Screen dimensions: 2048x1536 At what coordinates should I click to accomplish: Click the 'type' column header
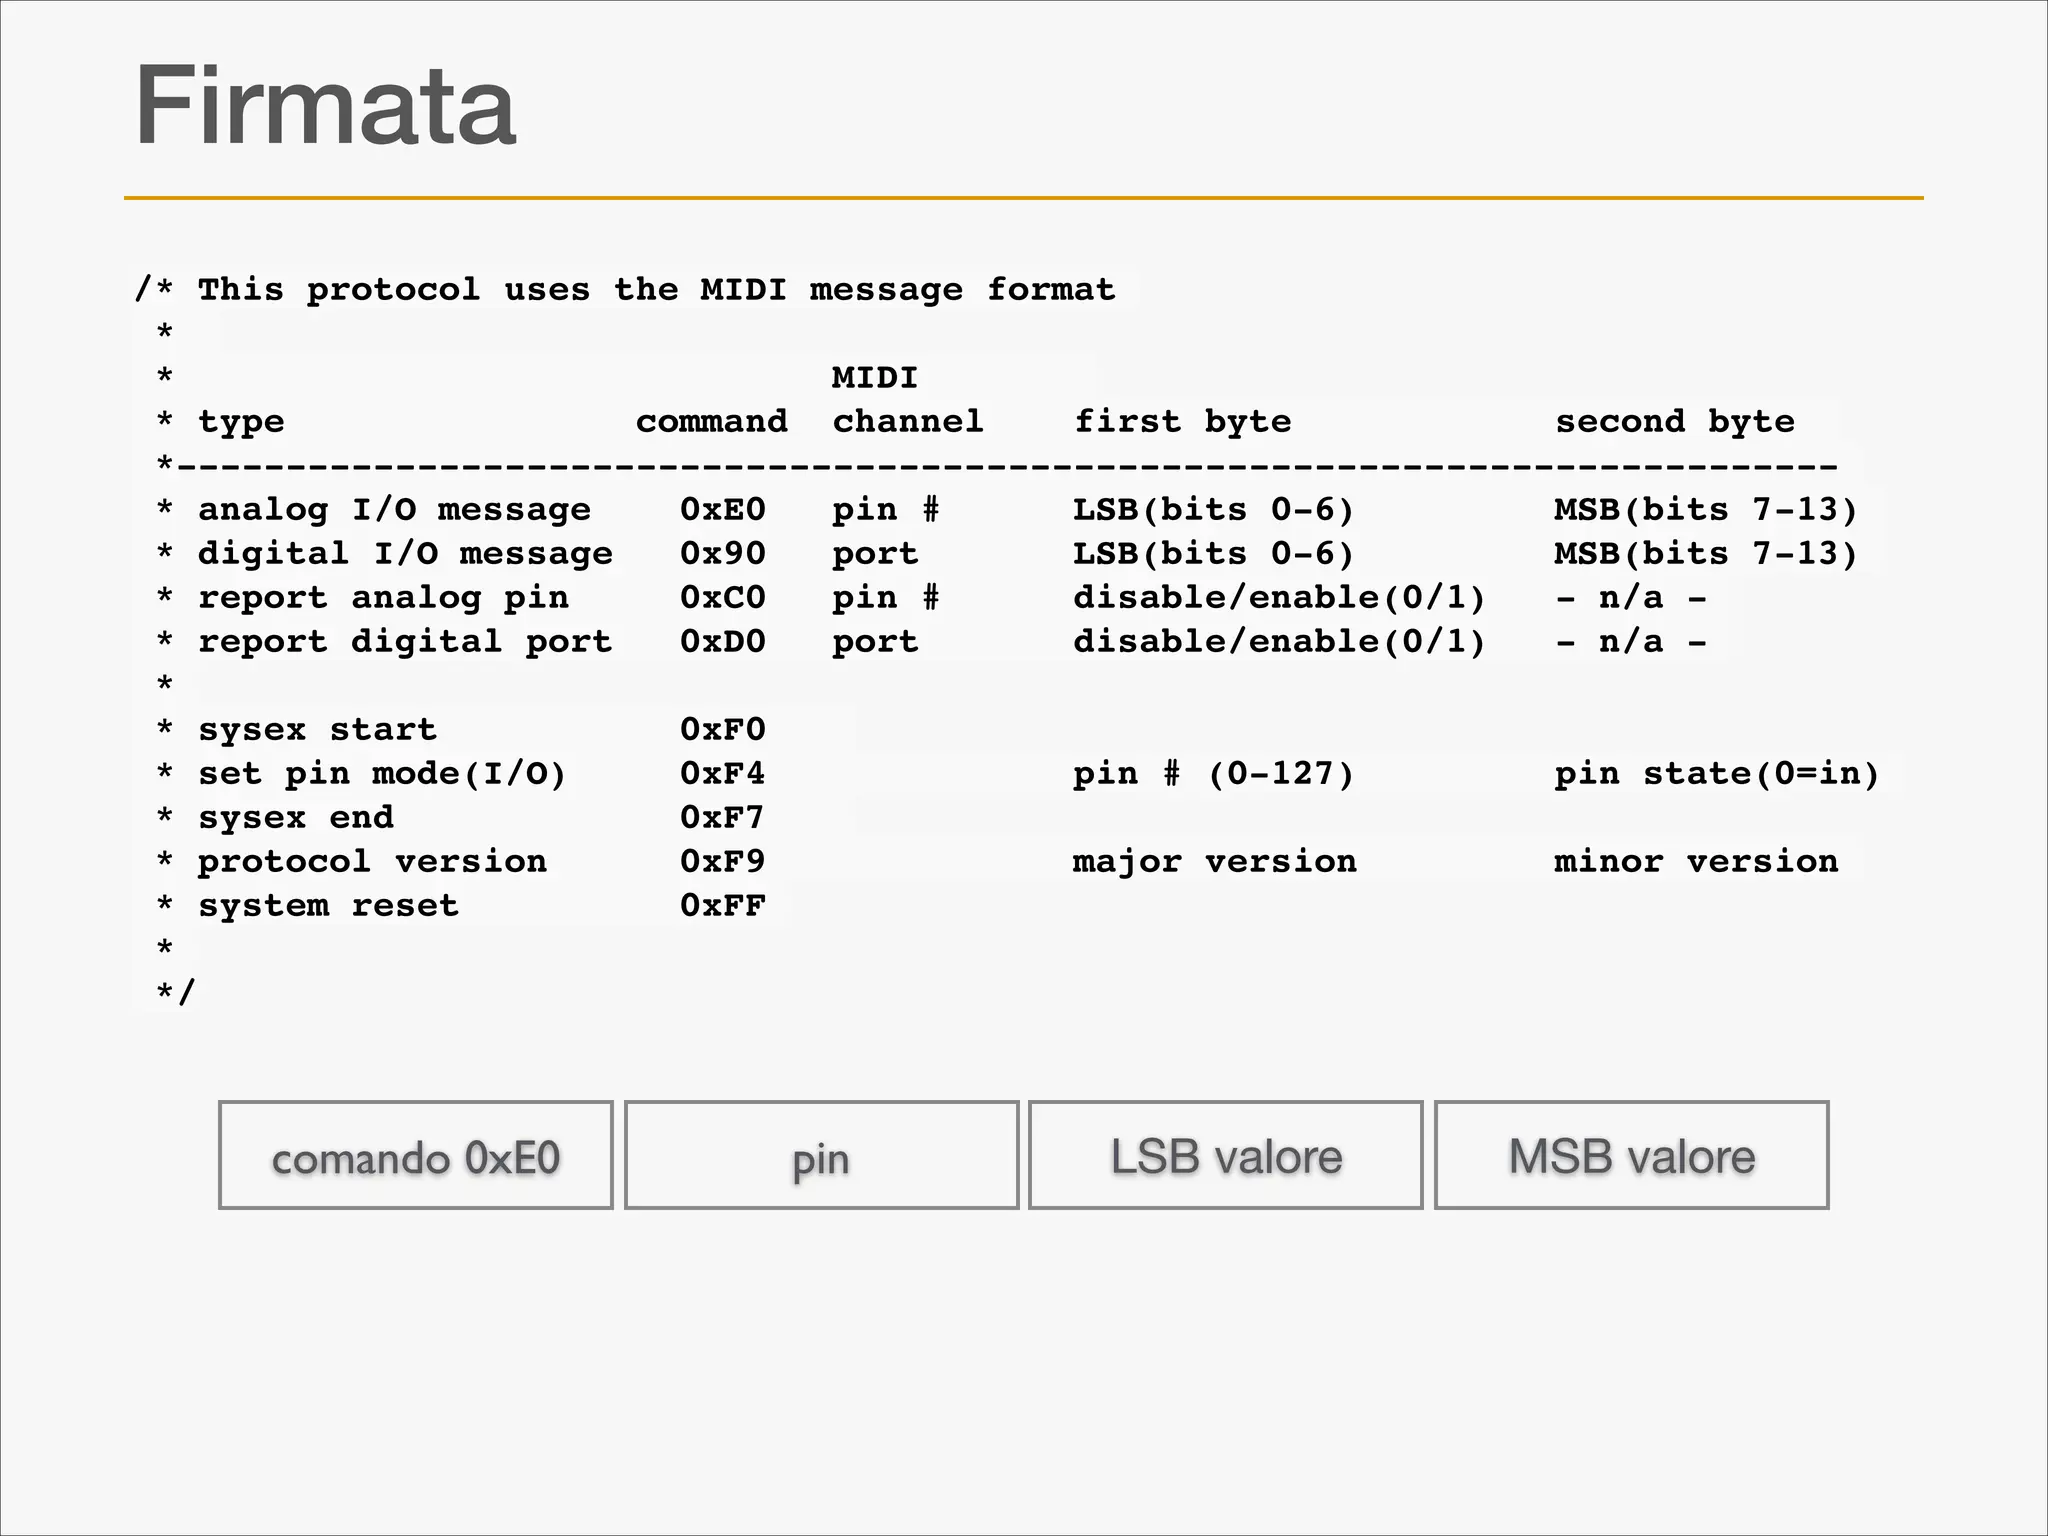(x=241, y=422)
